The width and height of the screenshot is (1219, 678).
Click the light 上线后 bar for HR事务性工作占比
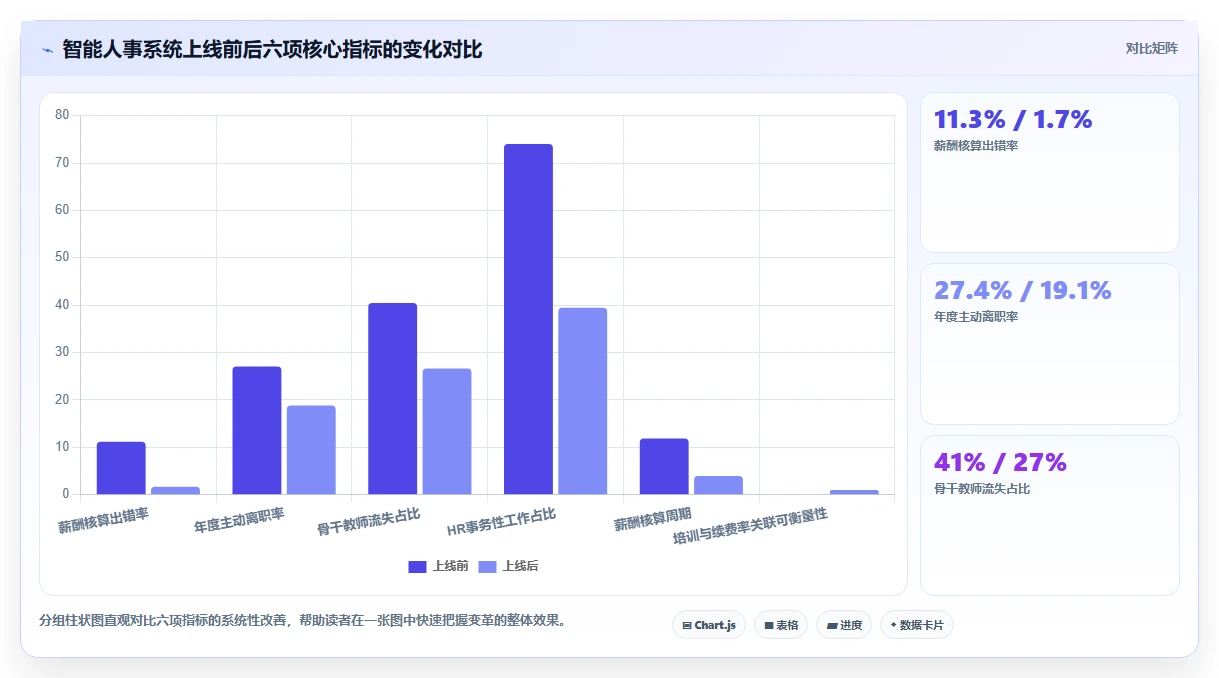click(583, 401)
